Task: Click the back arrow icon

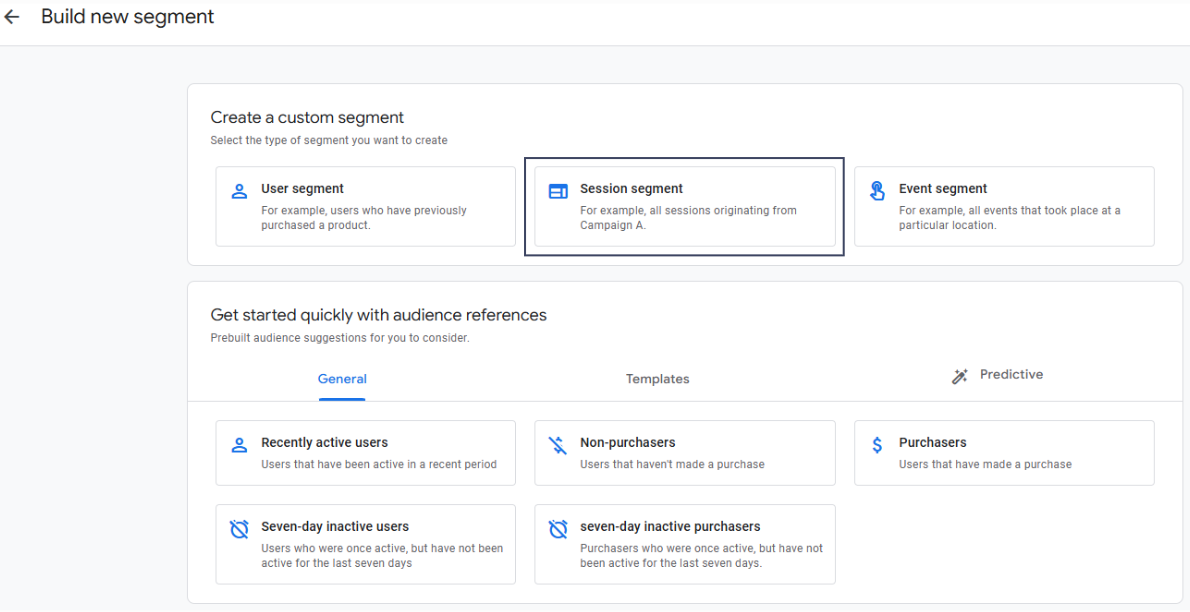Action: pyautogui.click(x=12, y=18)
